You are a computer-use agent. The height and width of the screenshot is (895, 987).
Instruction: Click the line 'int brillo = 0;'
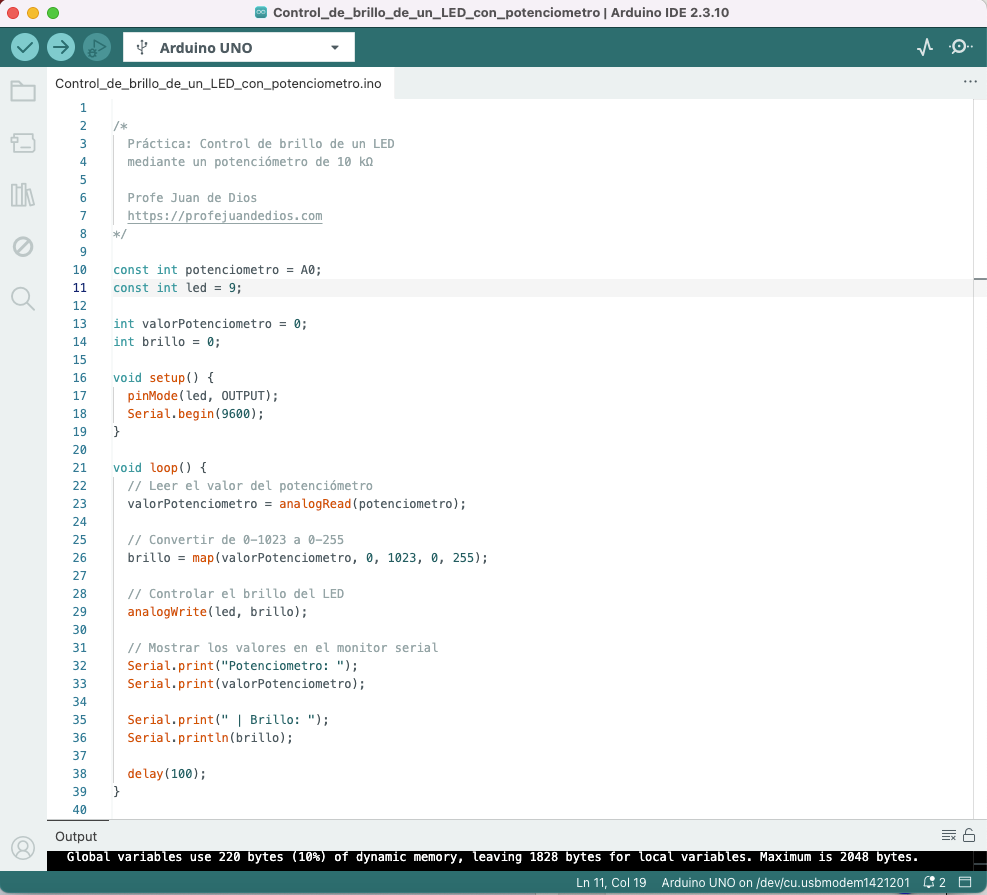coord(167,342)
